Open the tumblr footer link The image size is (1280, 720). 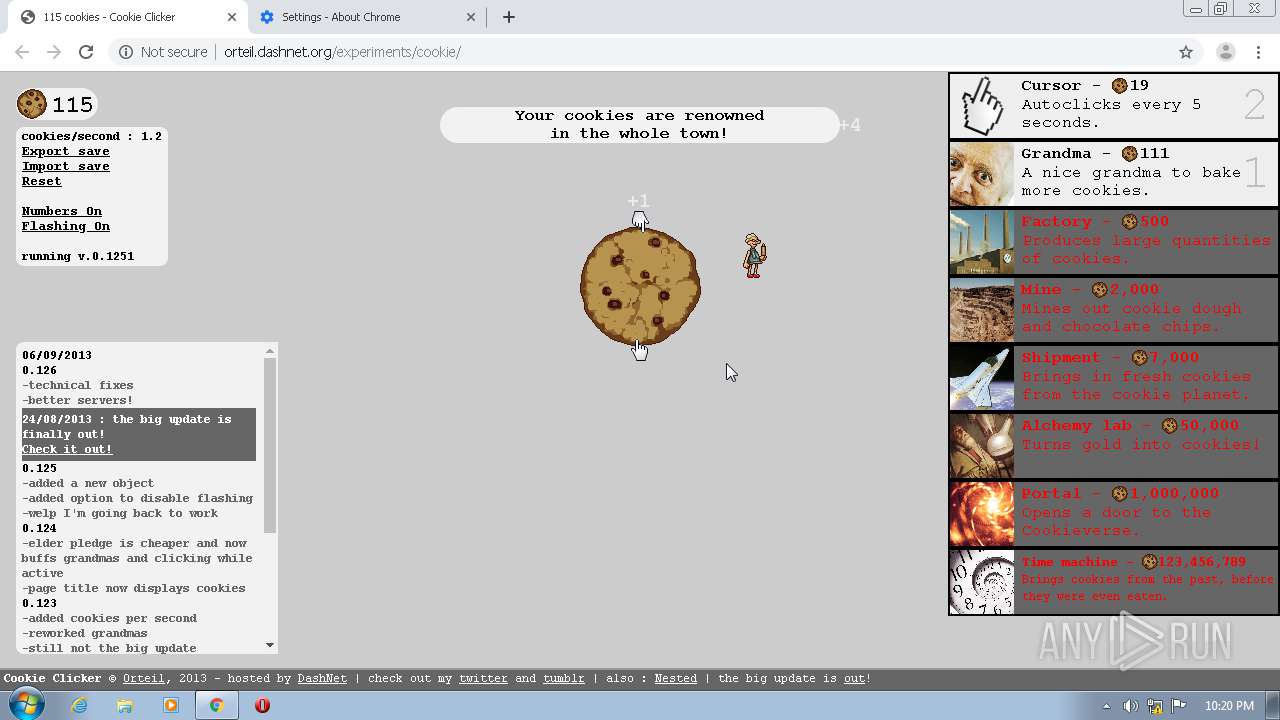564,678
